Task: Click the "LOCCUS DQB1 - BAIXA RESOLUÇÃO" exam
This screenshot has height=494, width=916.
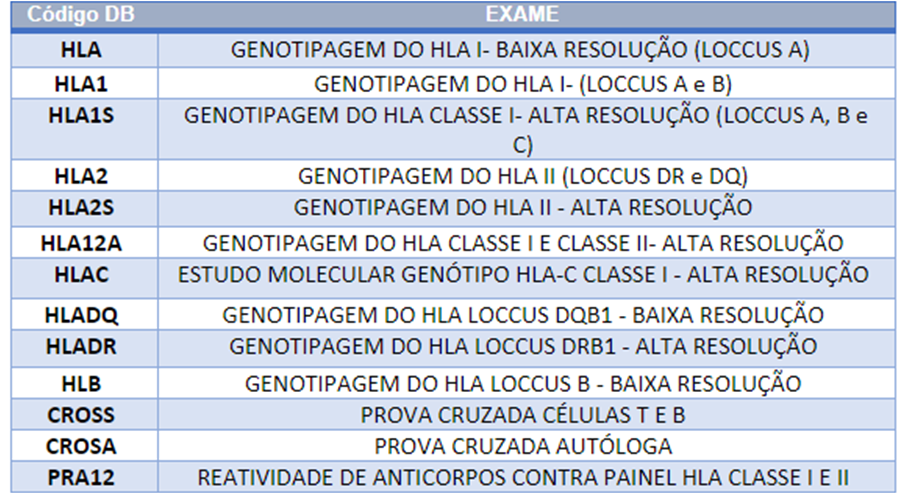Action: click(x=522, y=316)
